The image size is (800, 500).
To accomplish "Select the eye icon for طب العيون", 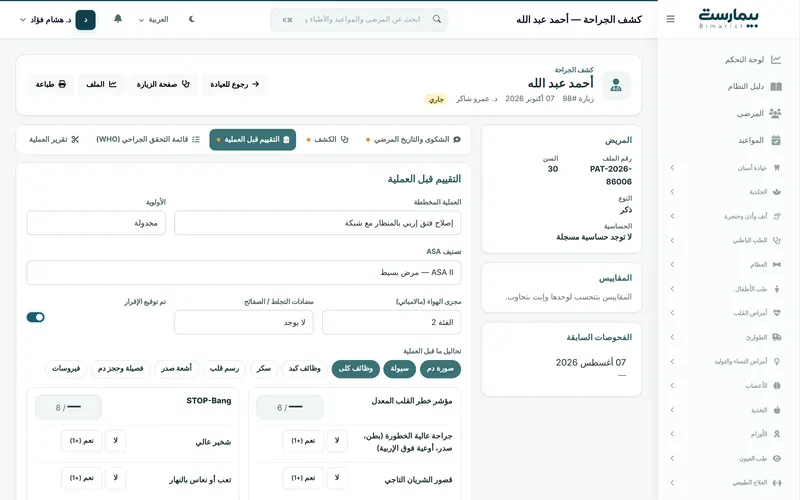I will [777, 458].
